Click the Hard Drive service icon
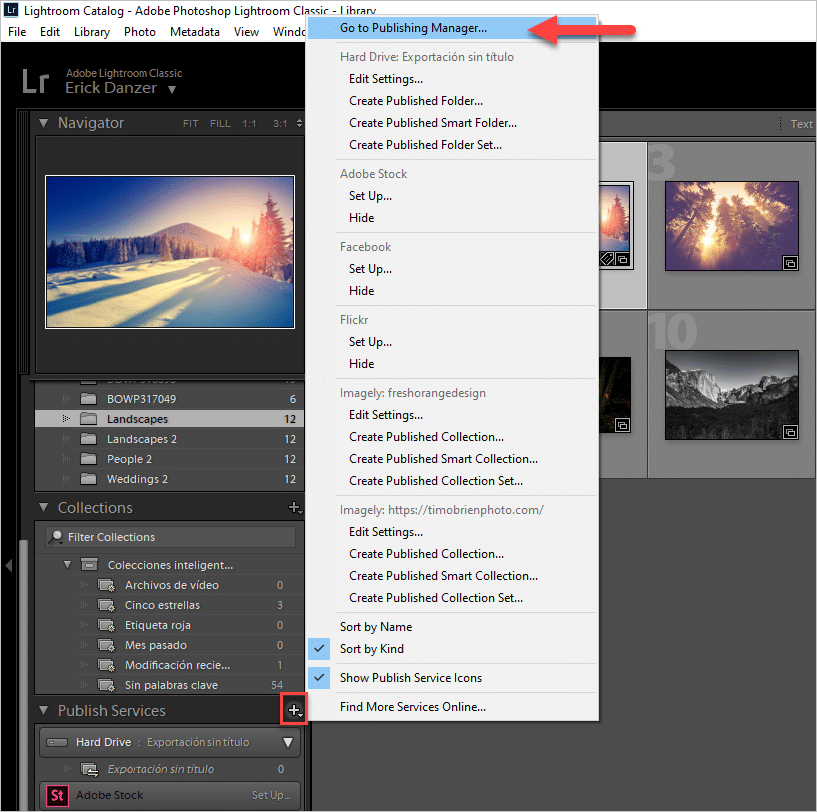817x812 pixels. click(57, 742)
